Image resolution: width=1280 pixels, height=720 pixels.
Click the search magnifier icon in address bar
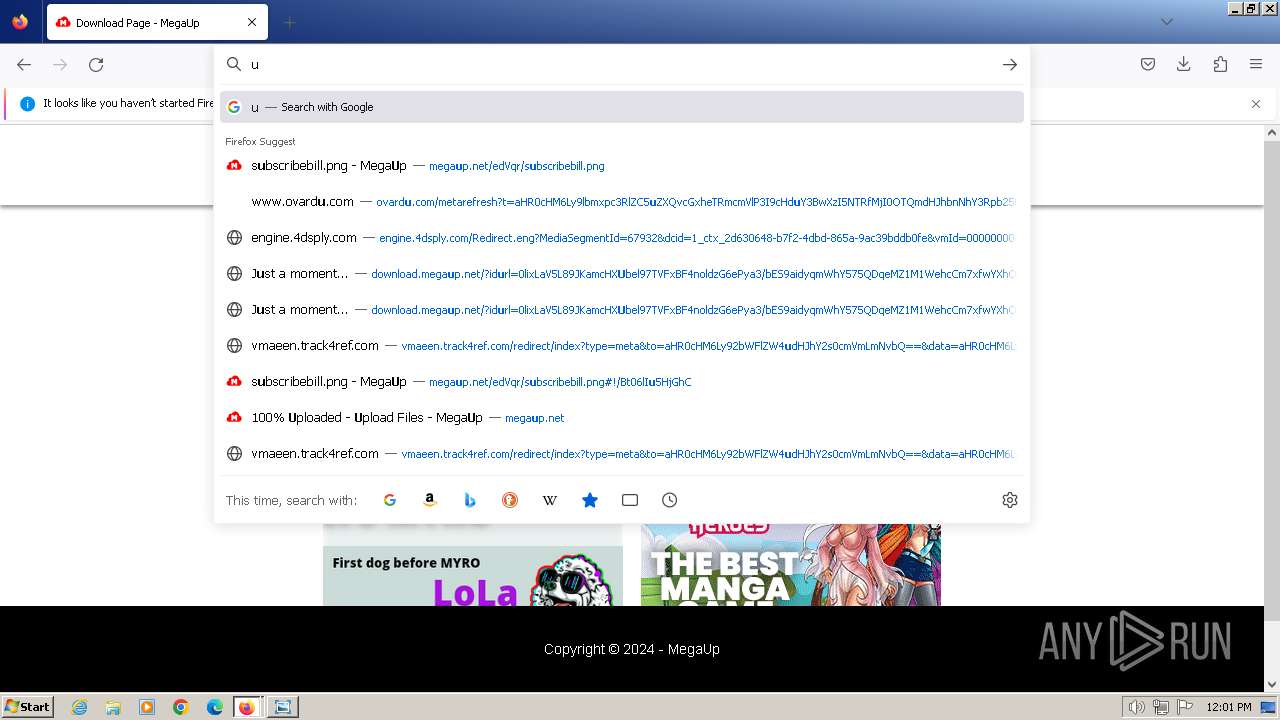234,64
